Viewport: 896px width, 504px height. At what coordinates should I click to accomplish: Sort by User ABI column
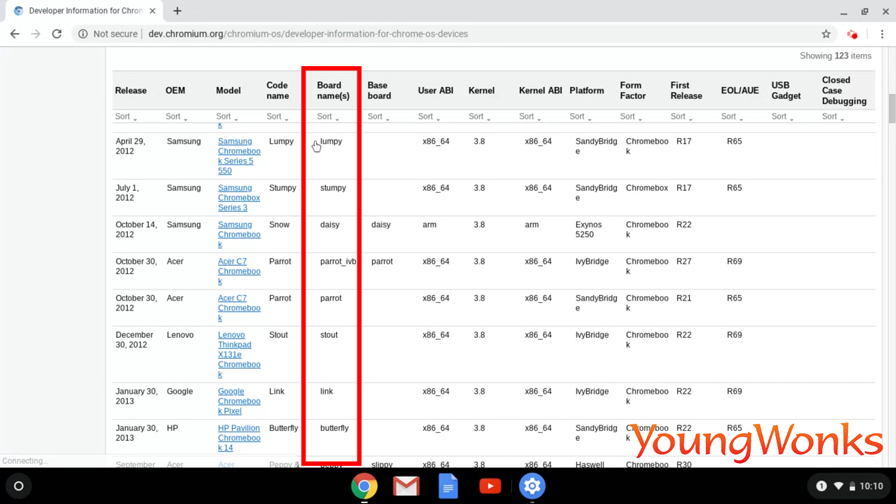pyautogui.click(x=429, y=117)
